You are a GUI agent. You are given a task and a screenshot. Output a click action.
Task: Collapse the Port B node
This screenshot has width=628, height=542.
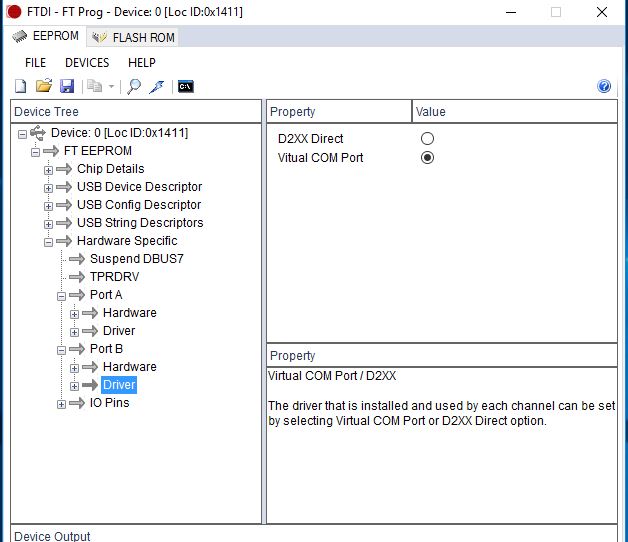61,351
